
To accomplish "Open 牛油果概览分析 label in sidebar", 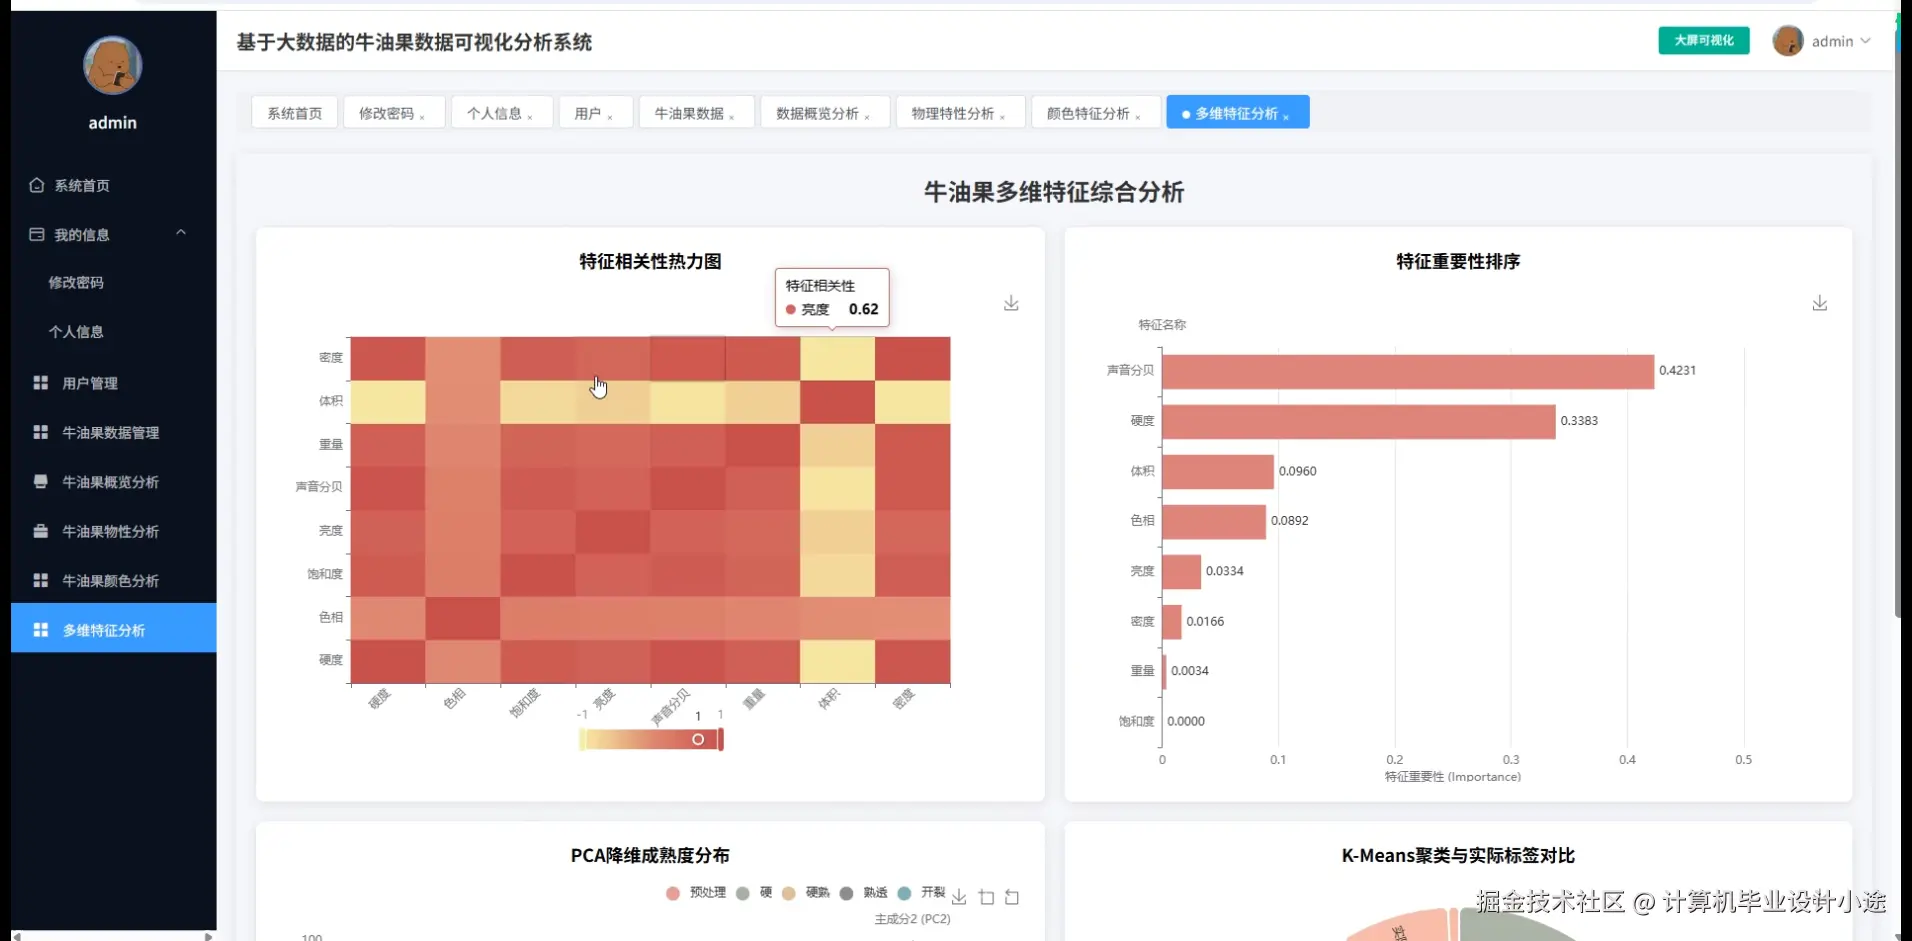I will [x=111, y=482].
